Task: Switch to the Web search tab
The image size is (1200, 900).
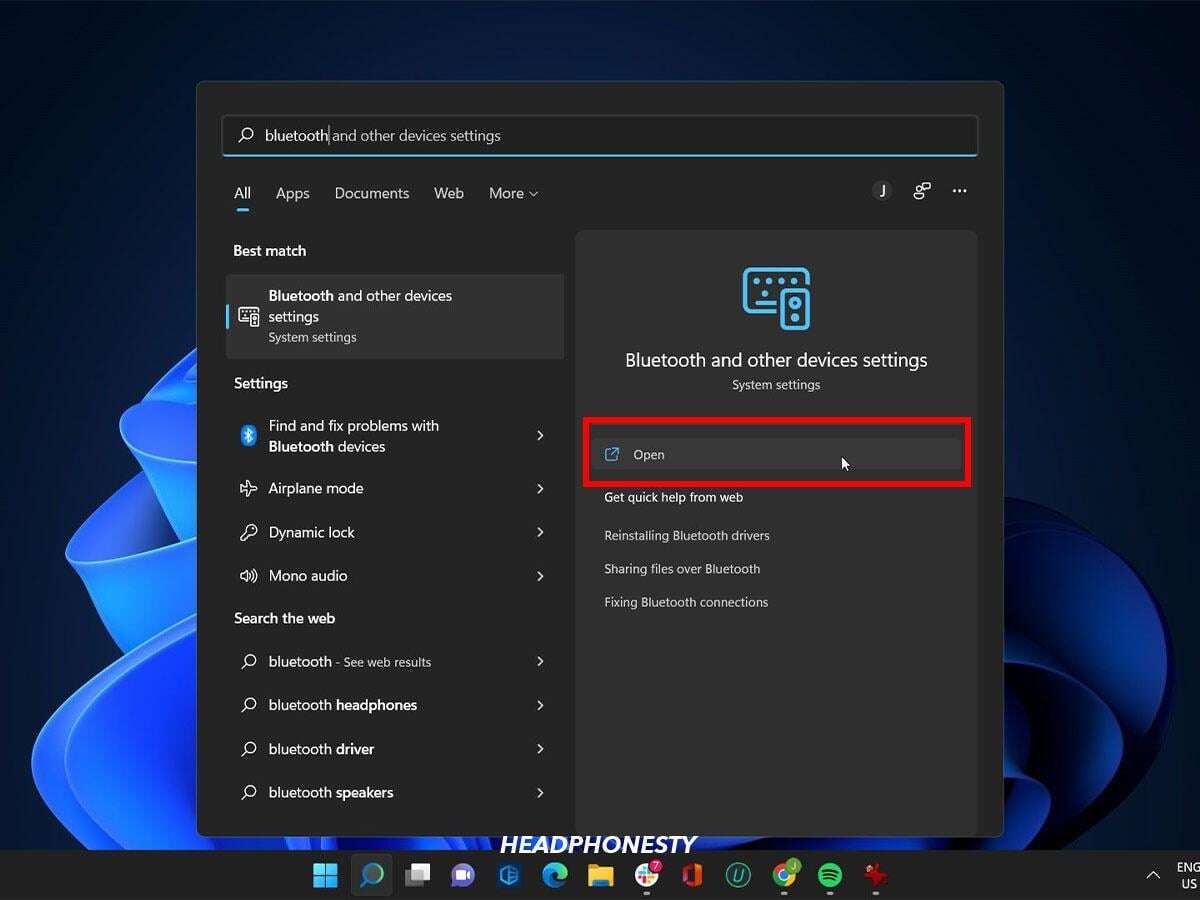Action: click(449, 193)
